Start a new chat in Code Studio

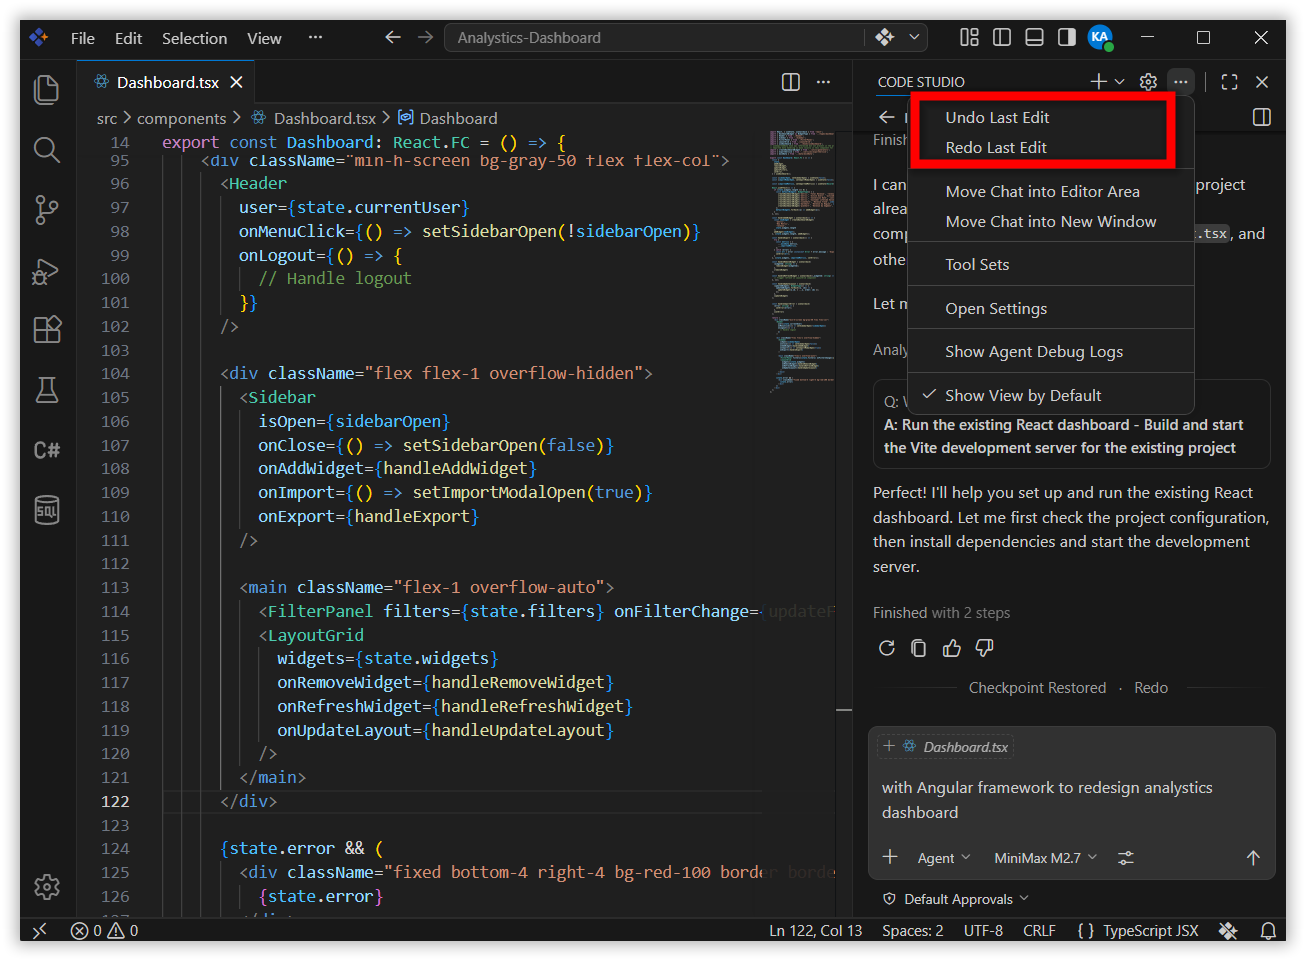1098,82
